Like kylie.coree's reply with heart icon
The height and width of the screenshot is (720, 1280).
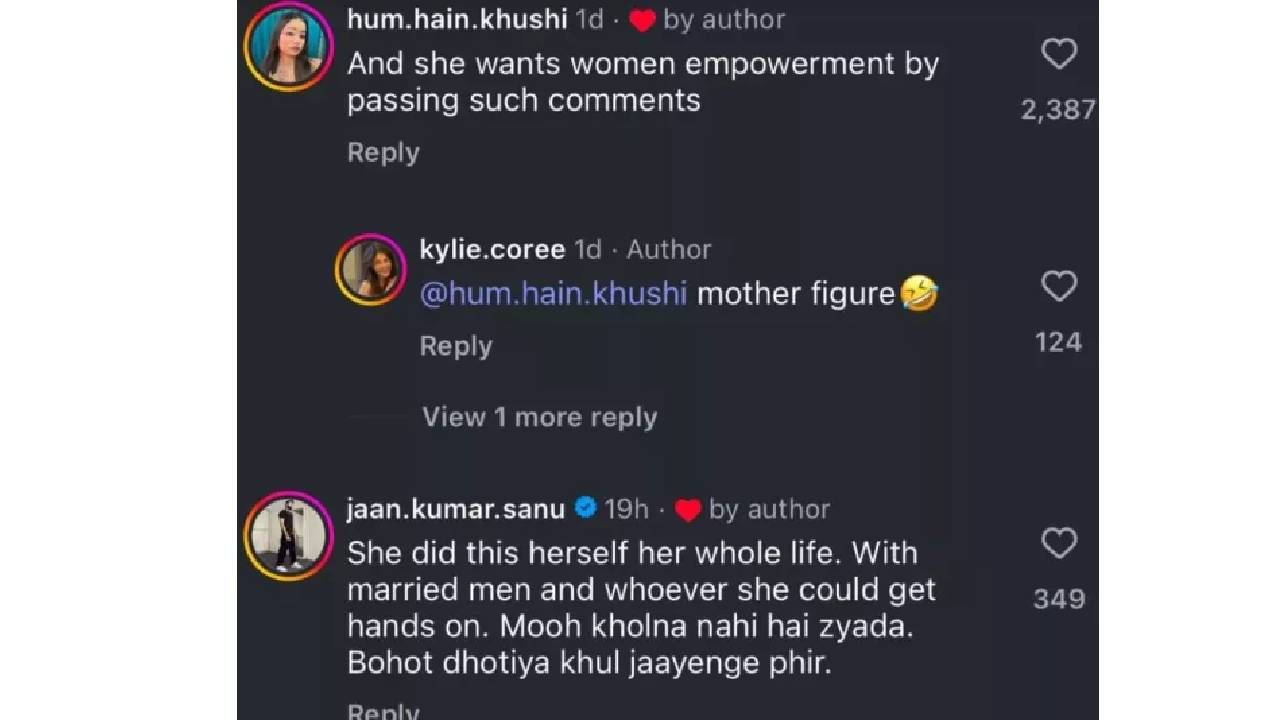click(1058, 286)
